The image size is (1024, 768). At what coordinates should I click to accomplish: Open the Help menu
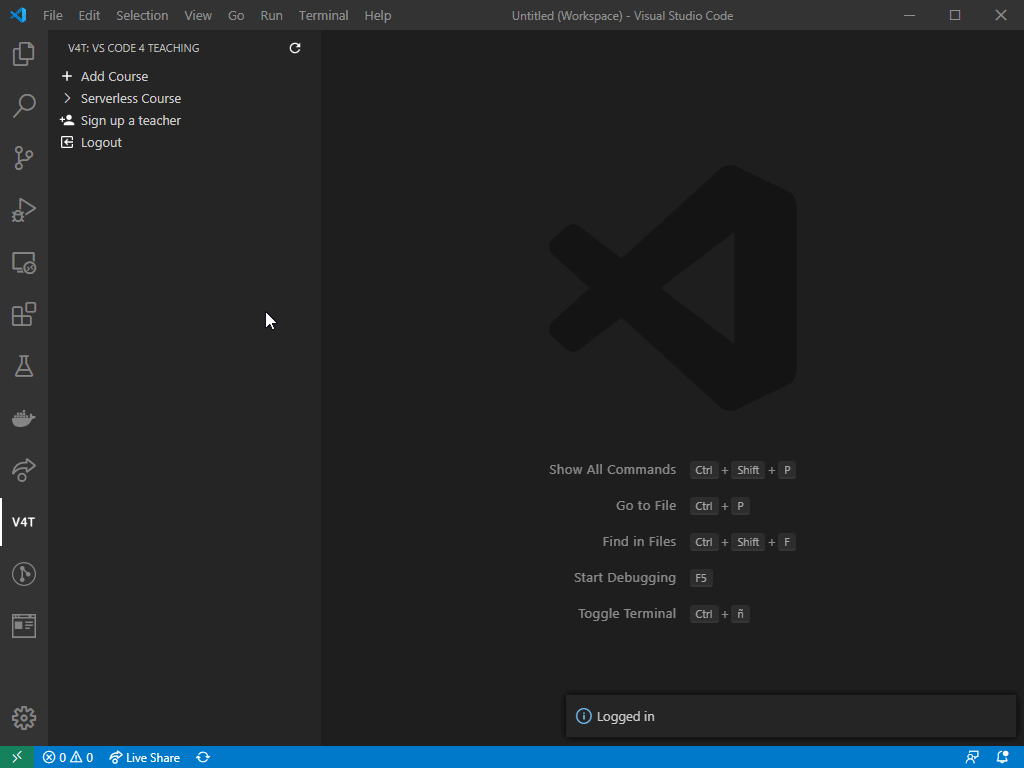tap(377, 15)
